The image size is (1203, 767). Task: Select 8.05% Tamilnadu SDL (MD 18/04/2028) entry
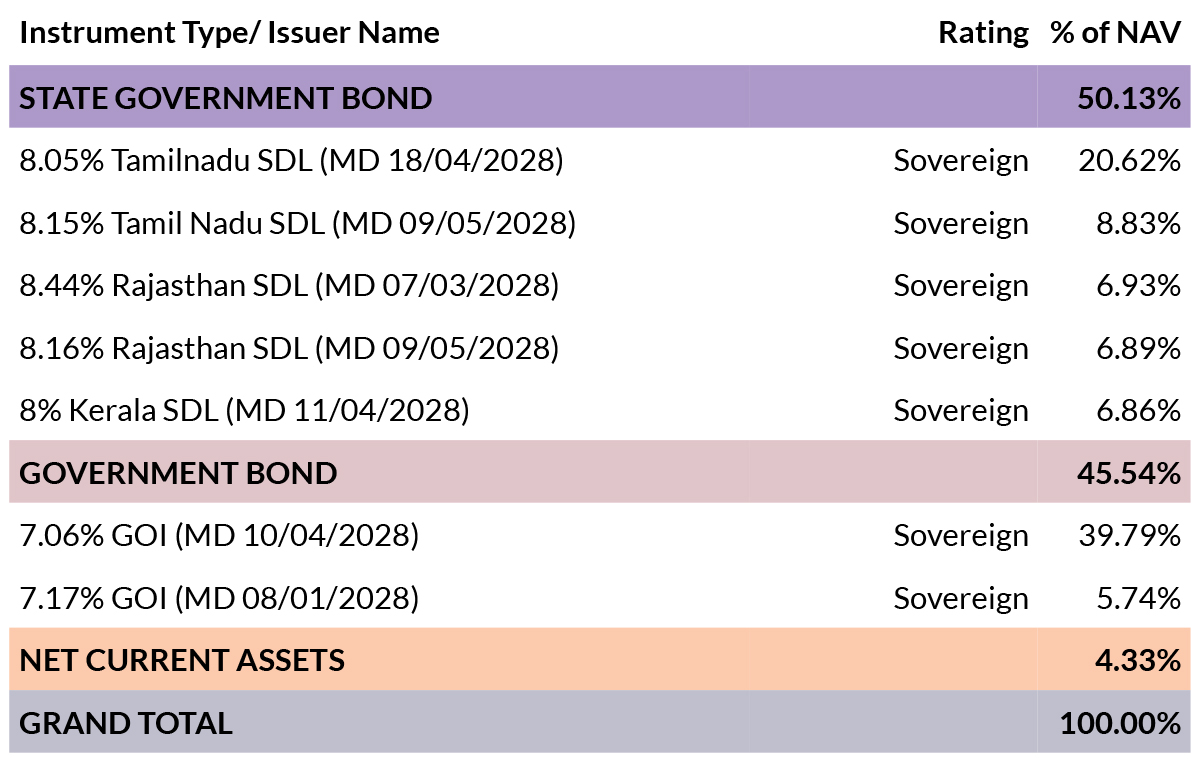(x=291, y=160)
